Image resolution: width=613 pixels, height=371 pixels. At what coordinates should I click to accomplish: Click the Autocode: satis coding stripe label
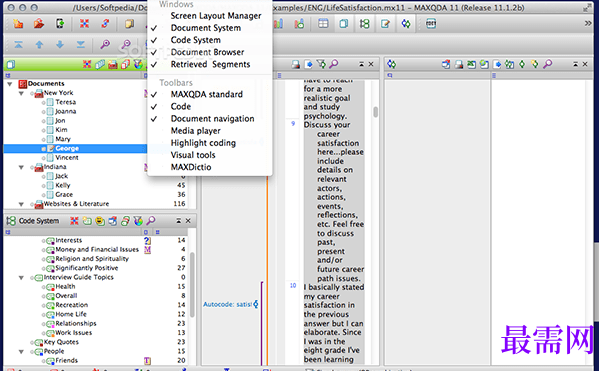tap(228, 304)
